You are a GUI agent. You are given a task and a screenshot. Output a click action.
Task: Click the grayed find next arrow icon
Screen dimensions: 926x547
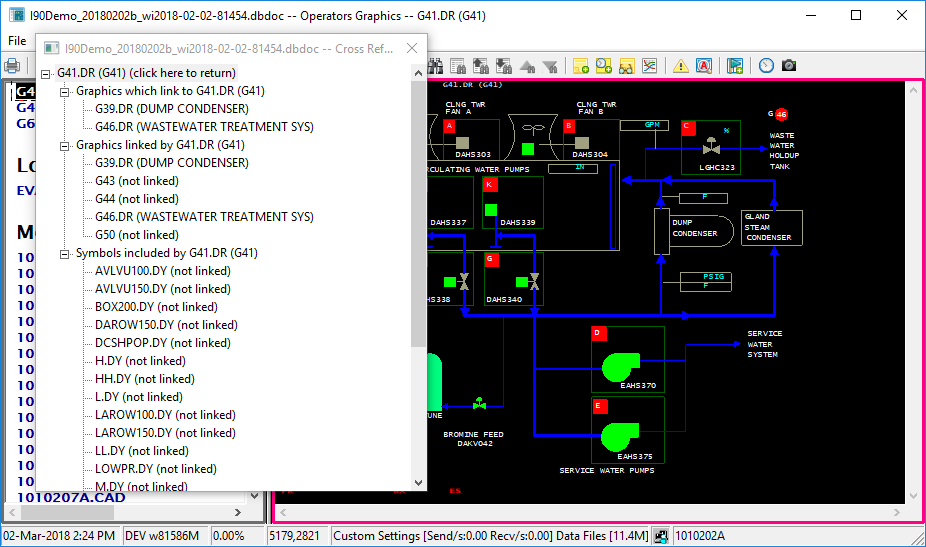click(x=550, y=66)
